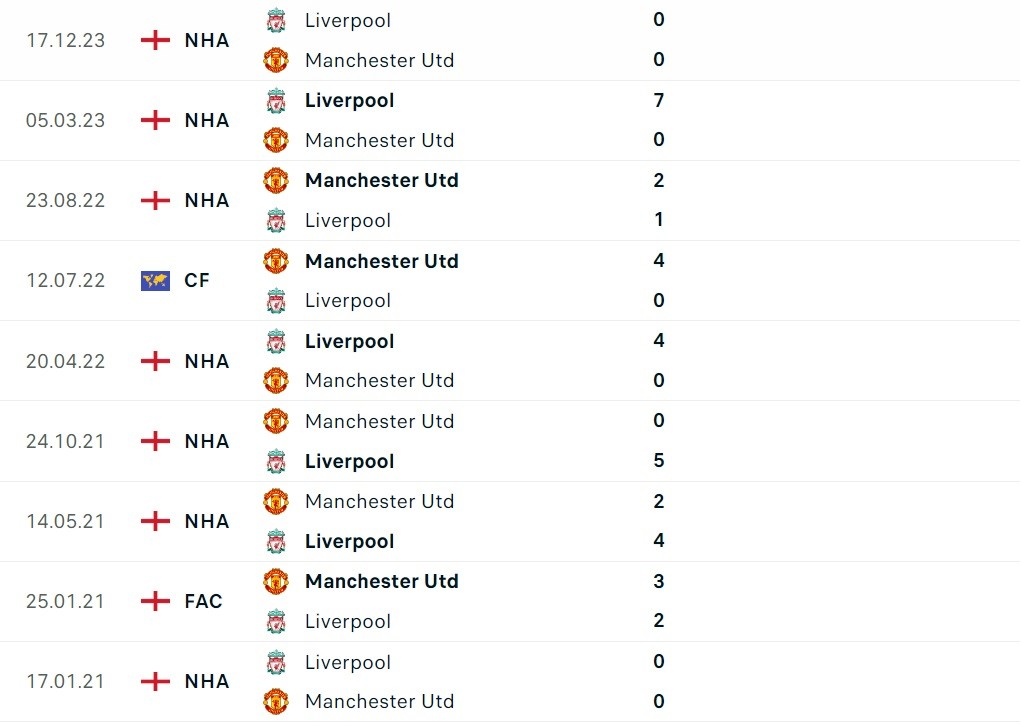Click Liverpool crest in 25.01.21 match
Screen dimensions: 1022x724
(276, 621)
